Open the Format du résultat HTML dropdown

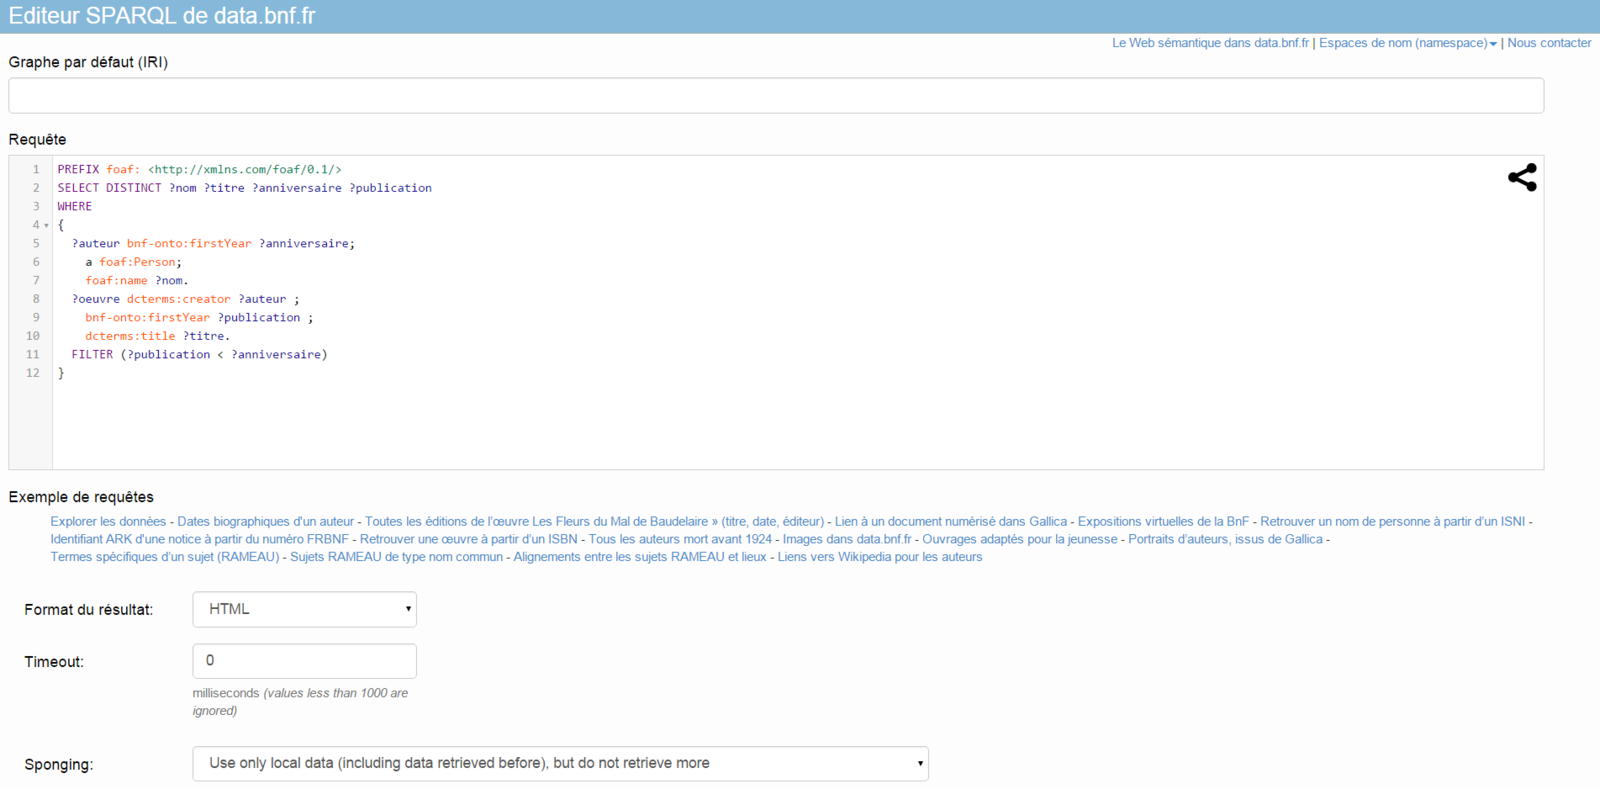click(304, 609)
